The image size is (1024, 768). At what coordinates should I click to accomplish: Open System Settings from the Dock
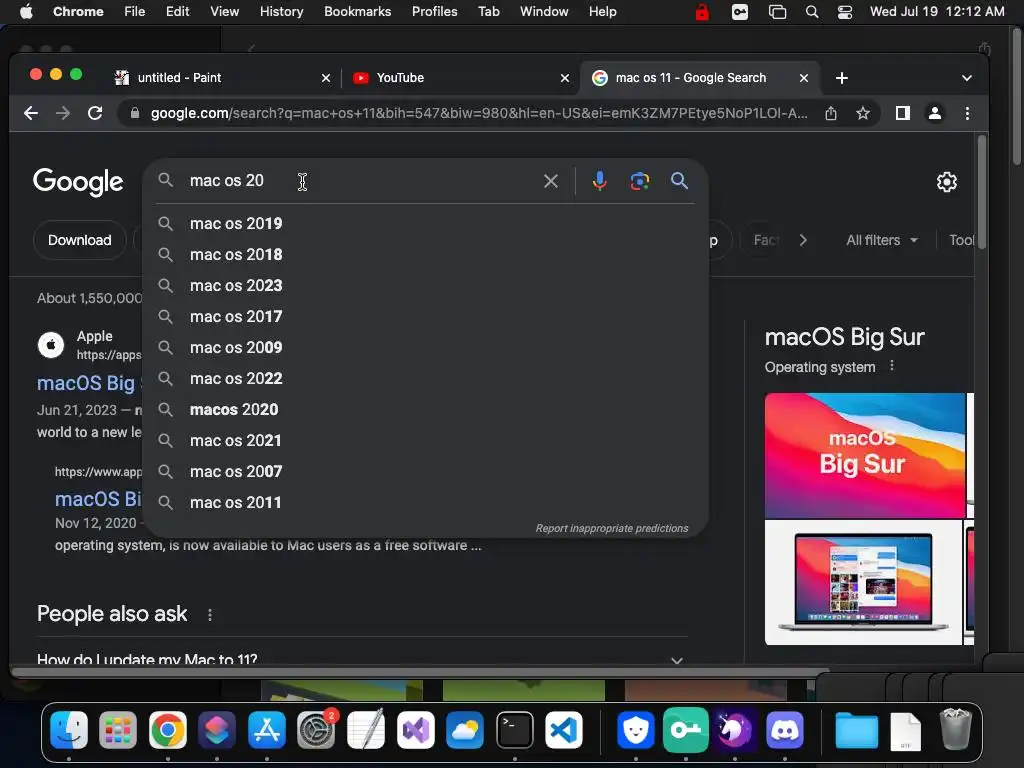tap(316, 729)
